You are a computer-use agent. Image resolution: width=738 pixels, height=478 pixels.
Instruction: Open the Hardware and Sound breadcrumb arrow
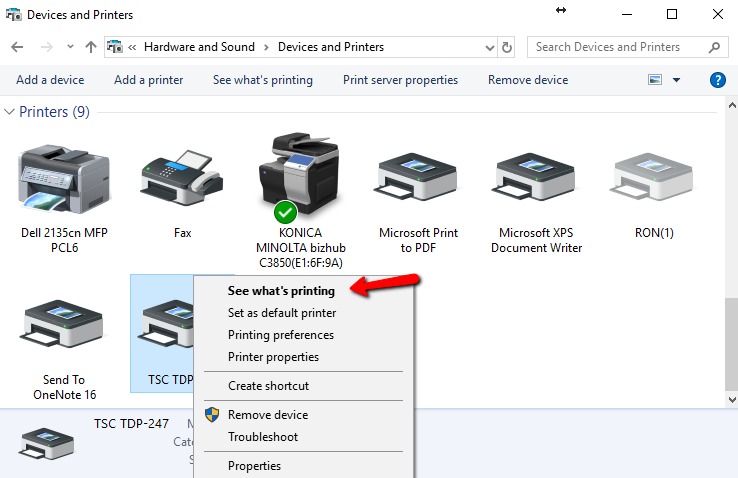click(266, 47)
